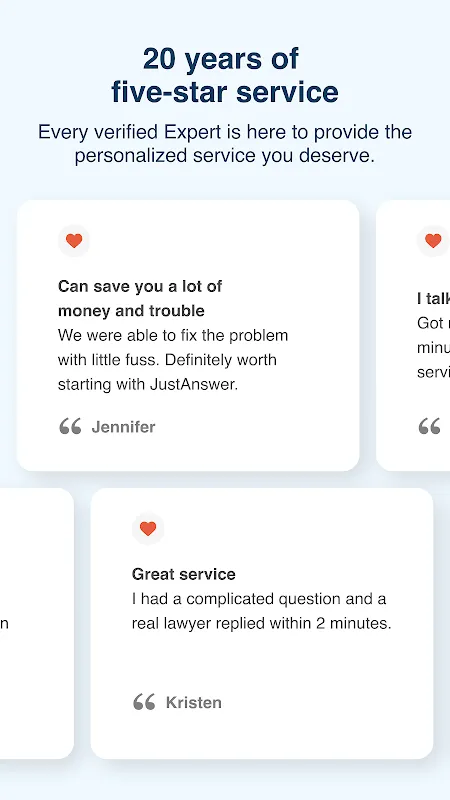Screen dimensions: 450x800
Task: Select the 'Great service' review title
Action: (184, 574)
